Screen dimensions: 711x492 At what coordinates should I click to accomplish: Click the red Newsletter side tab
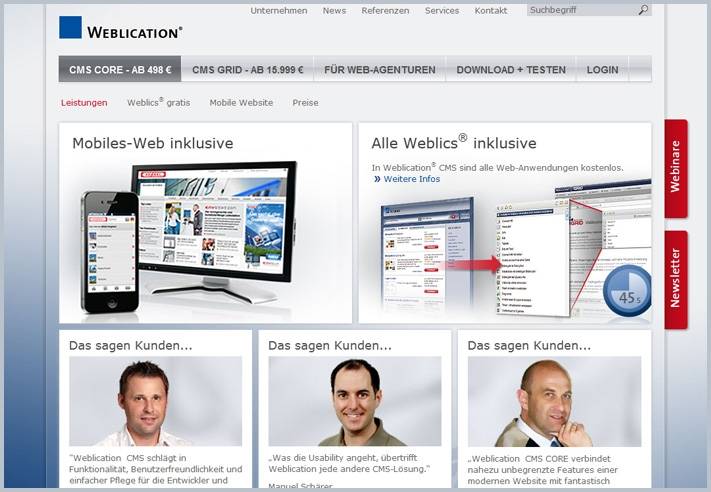676,280
